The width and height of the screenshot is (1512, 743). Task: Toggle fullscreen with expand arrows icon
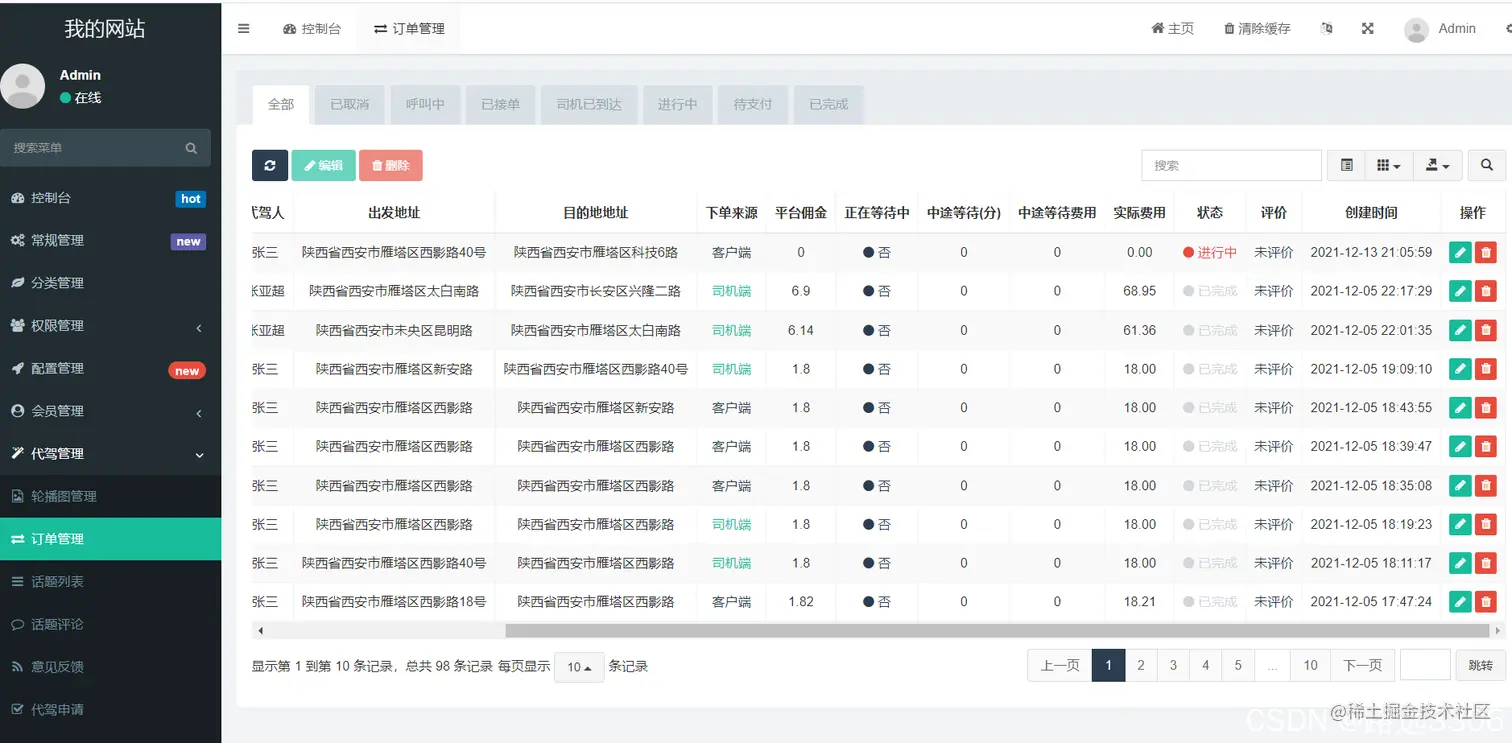point(1367,29)
